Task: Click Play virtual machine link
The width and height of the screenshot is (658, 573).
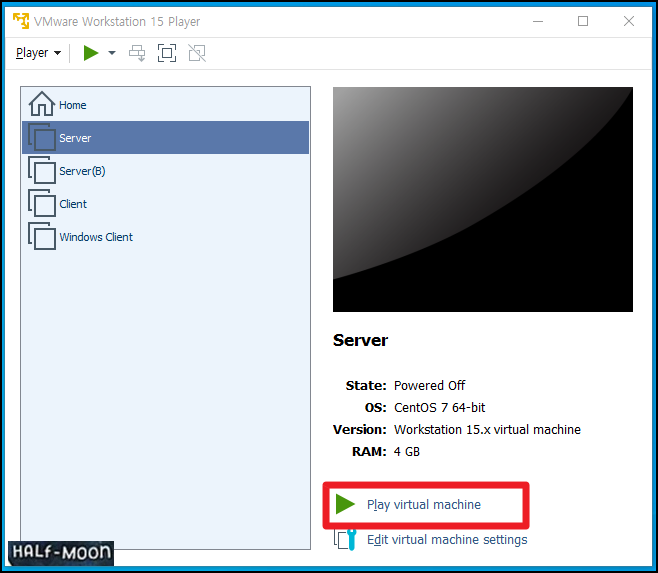Action: [424, 505]
